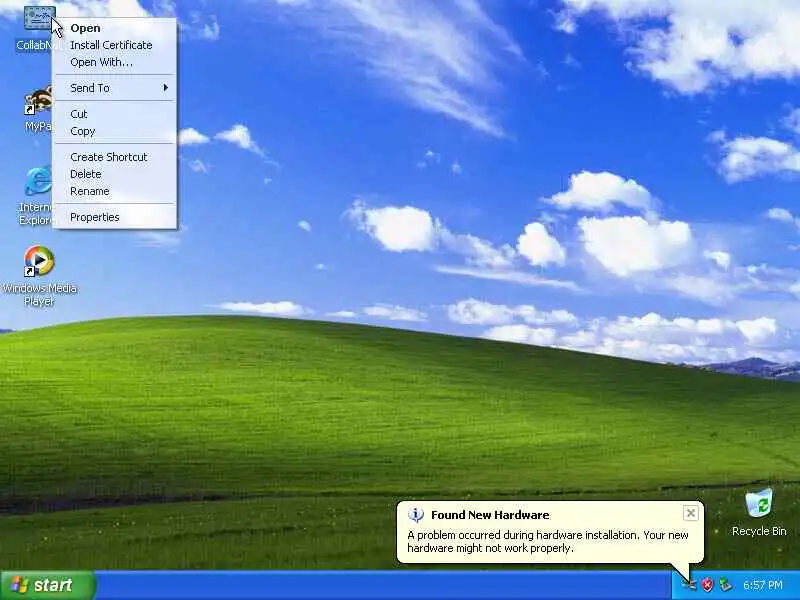Choose Open from the context menu
Image resolution: width=800 pixels, height=600 pixels.
point(115,28)
